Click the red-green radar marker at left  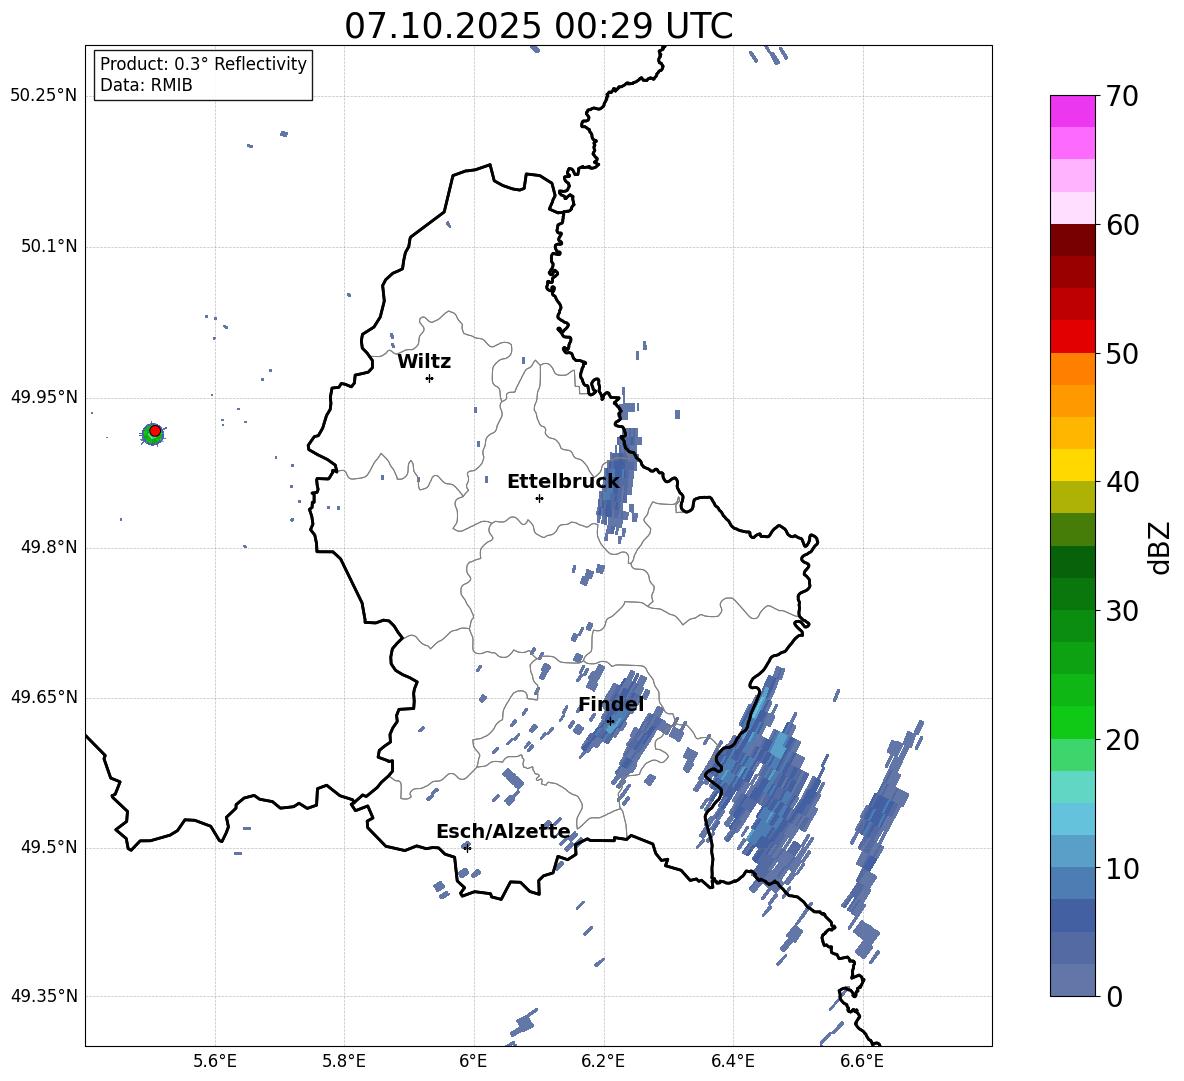click(x=153, y=433)
